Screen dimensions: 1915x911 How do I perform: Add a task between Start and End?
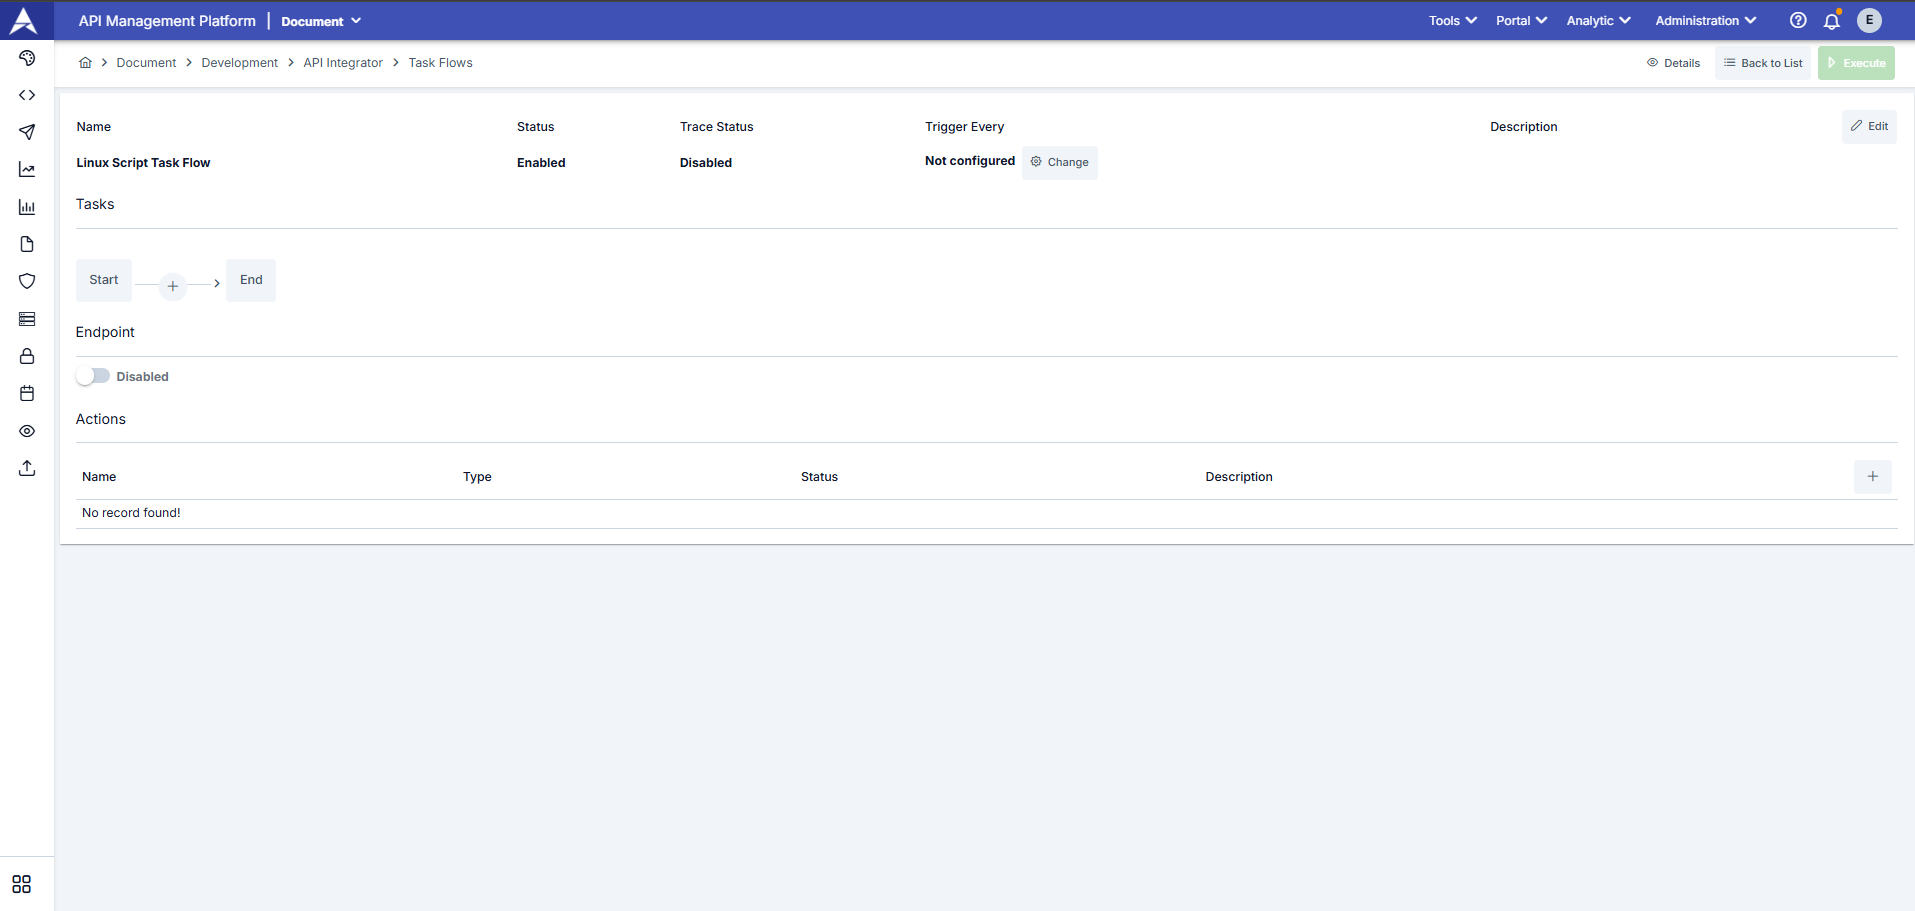pyautogui.click(x=173, y=286)
